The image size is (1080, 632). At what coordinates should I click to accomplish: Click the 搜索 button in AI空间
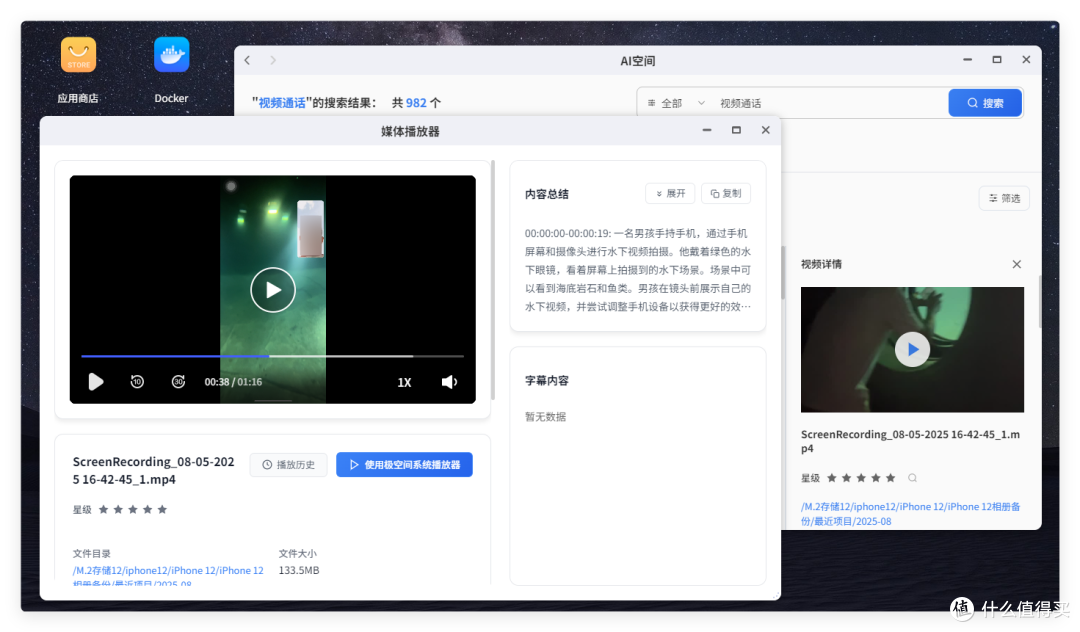[x=985, y=103]
